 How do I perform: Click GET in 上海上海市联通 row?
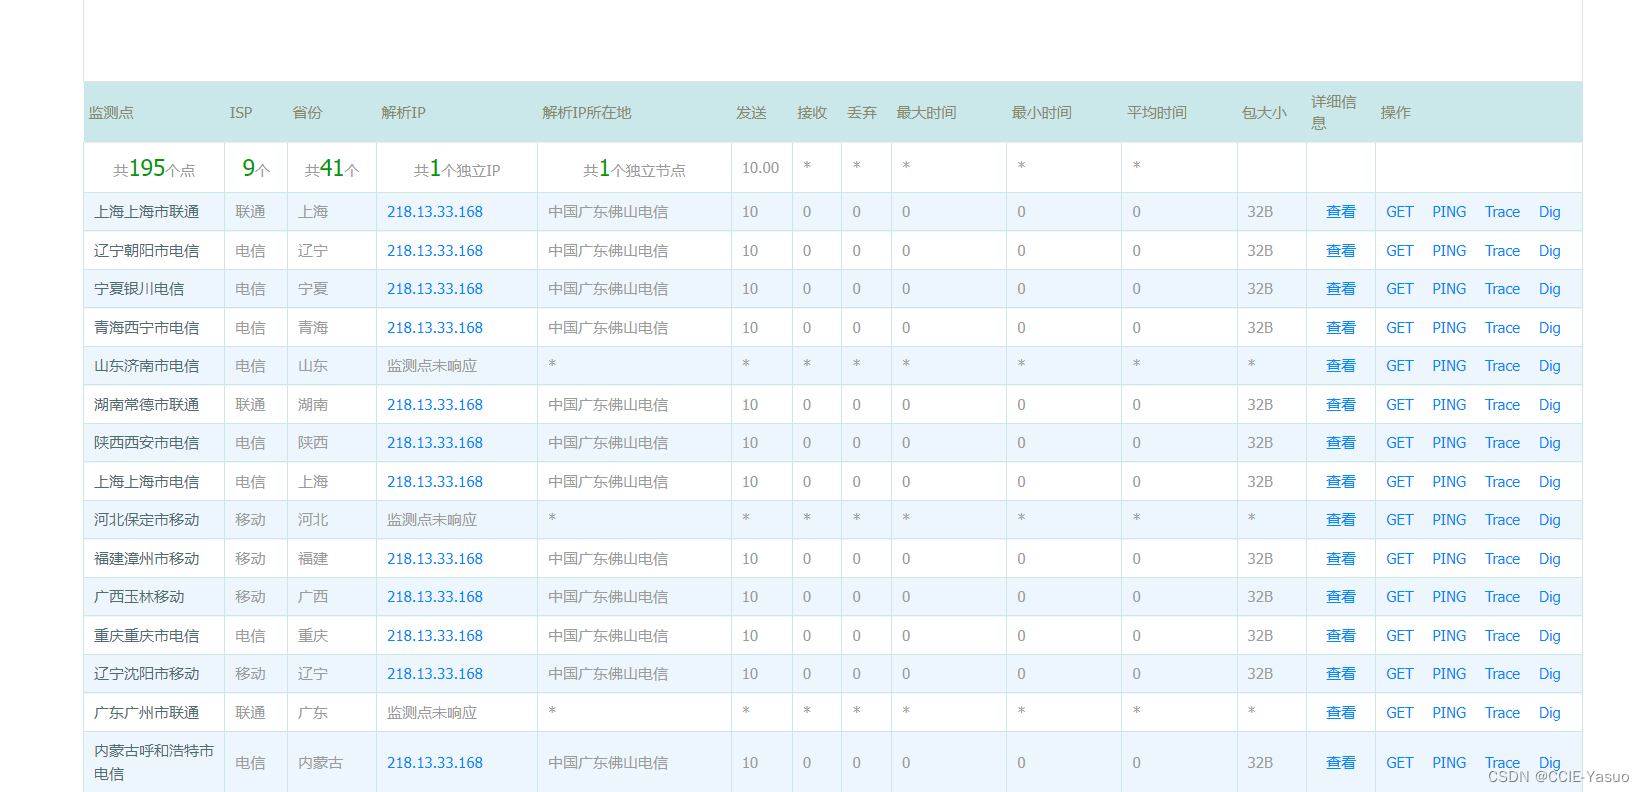tap(1399, 212)
